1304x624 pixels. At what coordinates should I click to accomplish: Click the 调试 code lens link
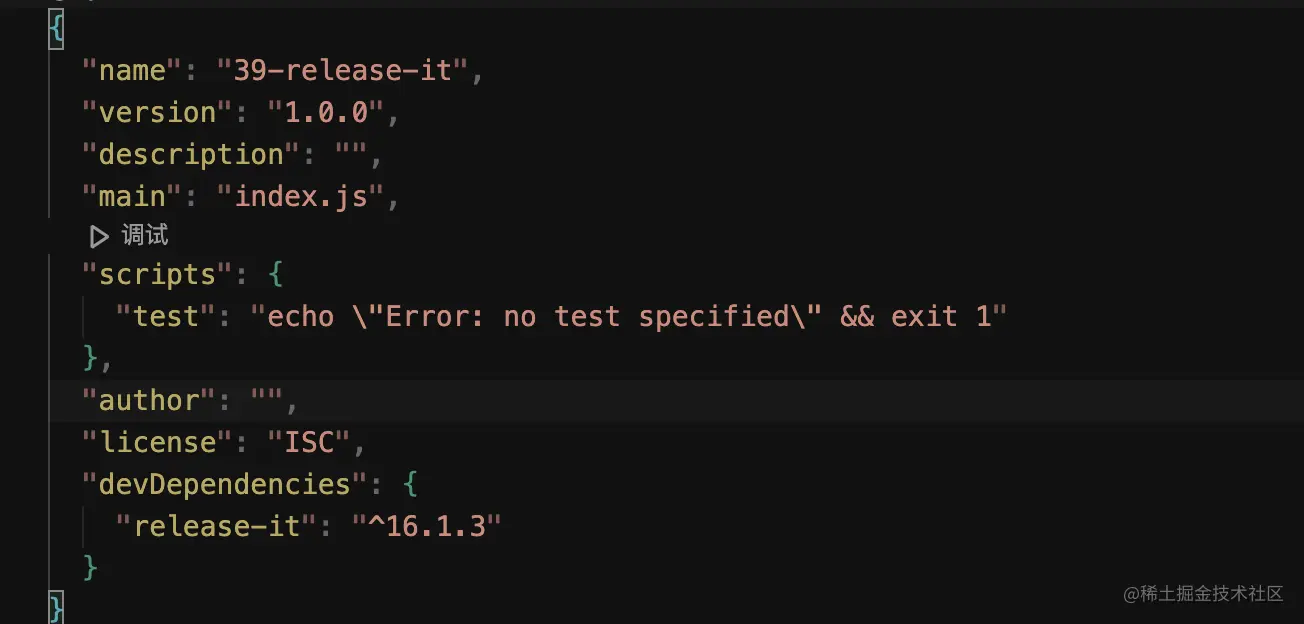pos(145,236)
